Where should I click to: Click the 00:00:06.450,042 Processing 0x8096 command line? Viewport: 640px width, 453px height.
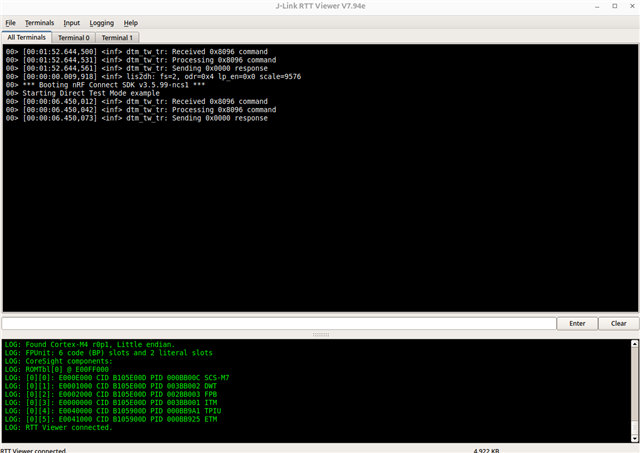pyautogui.click(x=141, y=110)
